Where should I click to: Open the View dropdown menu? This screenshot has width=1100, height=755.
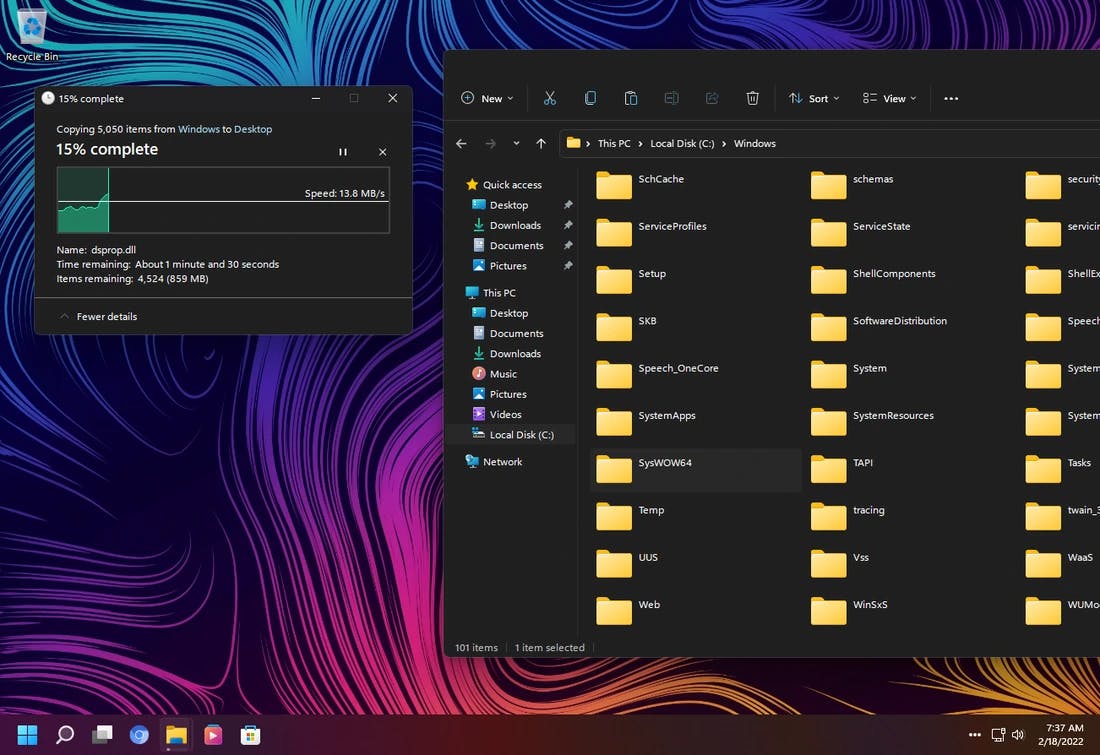889,98
